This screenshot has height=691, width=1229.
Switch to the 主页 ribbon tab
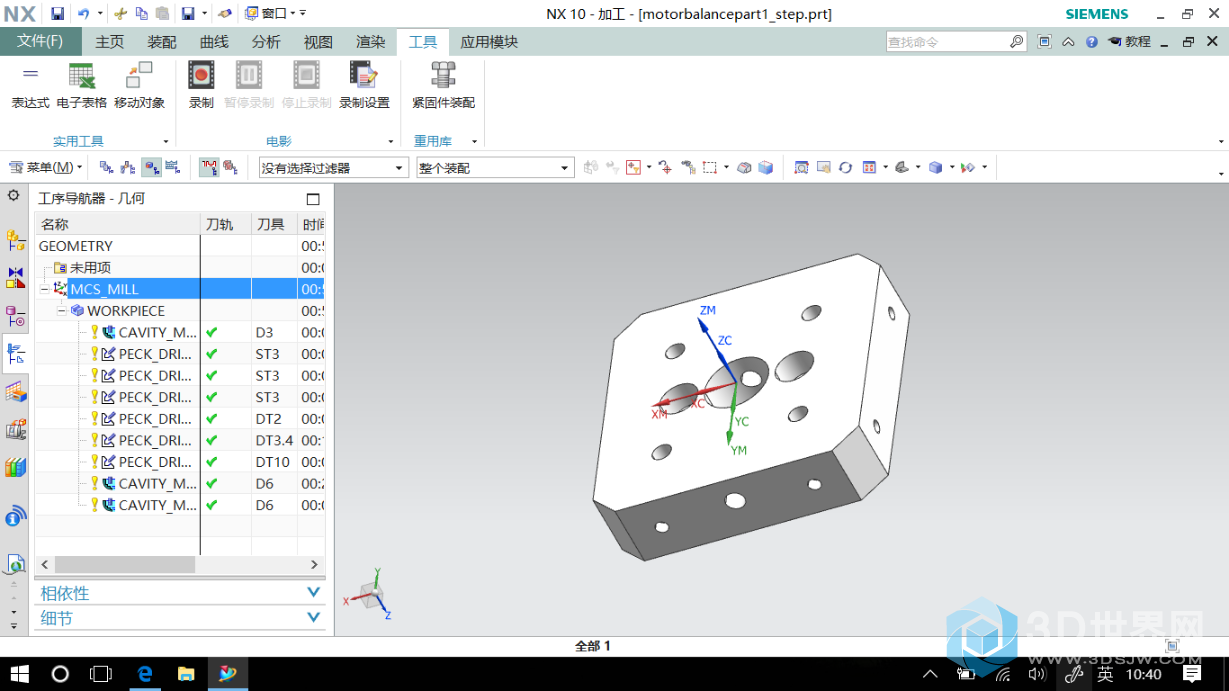tap(110, 42)
